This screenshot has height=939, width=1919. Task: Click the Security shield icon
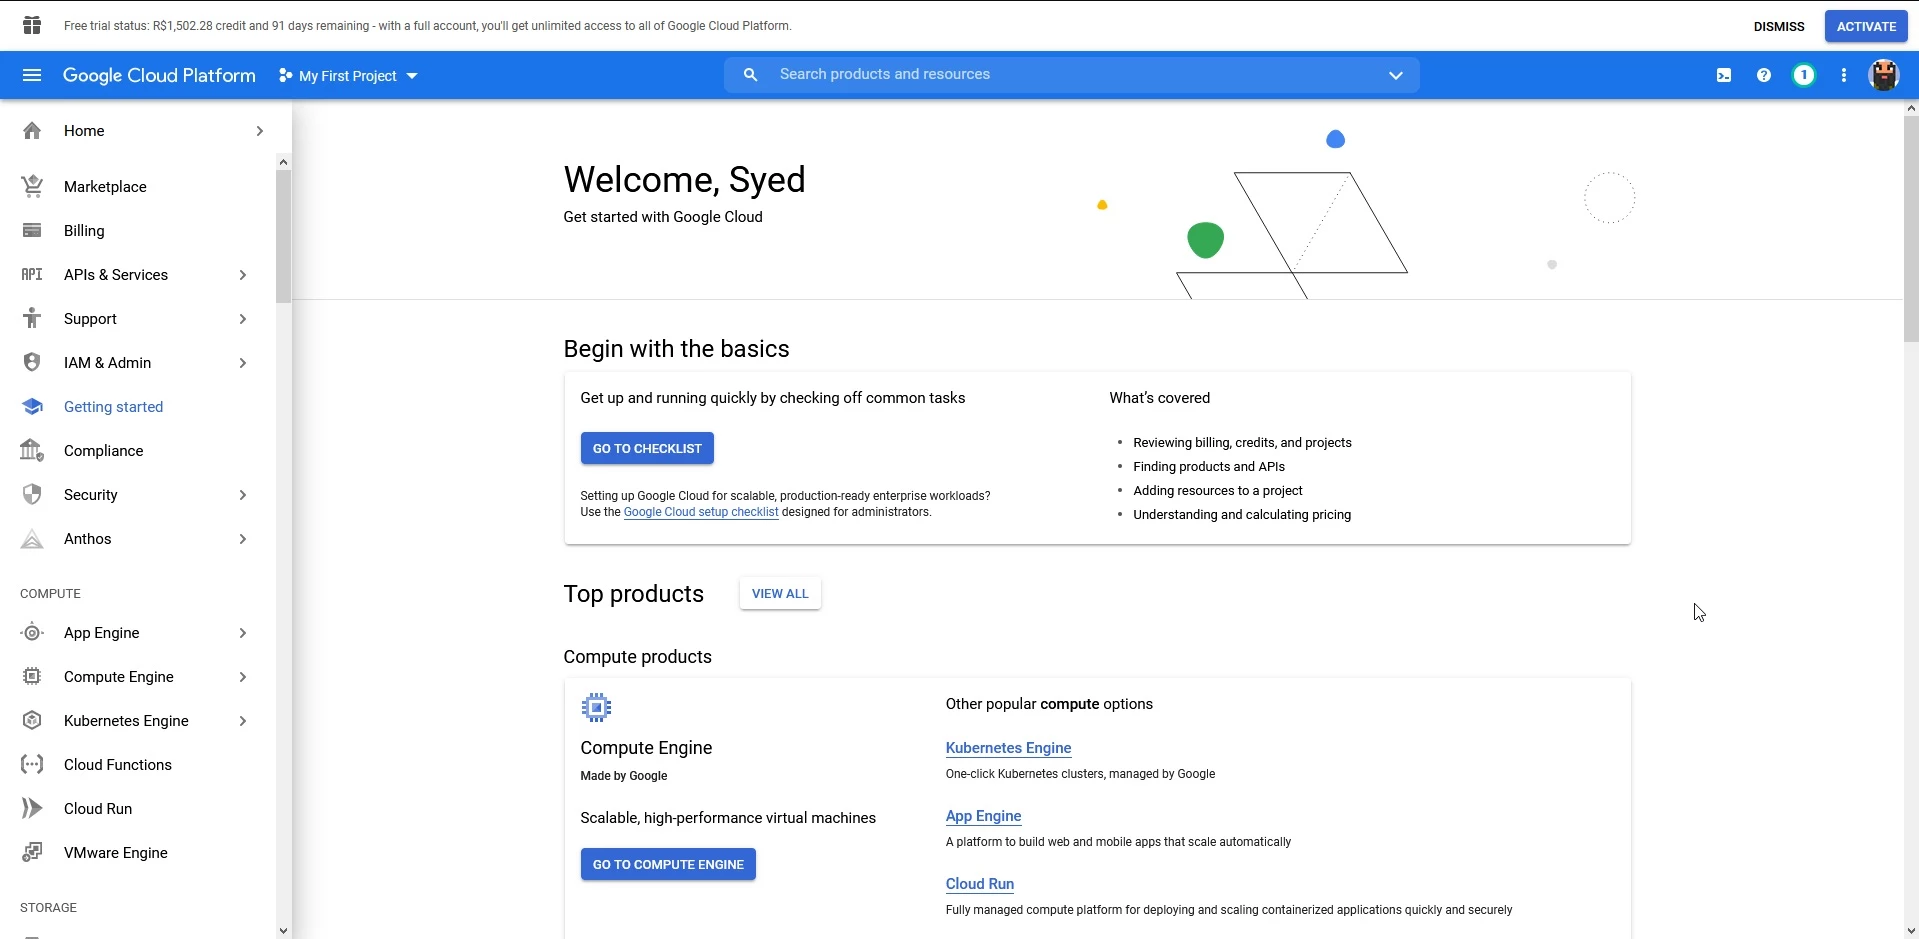tap(32, 495)
